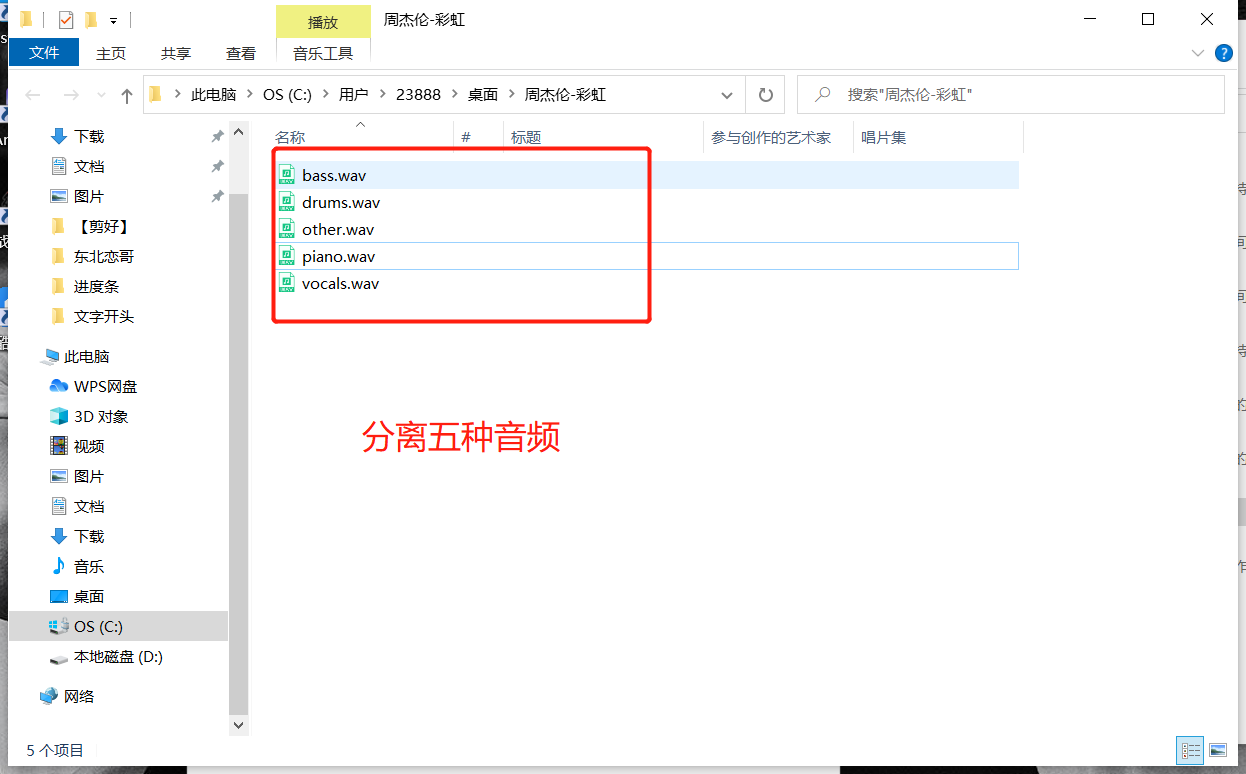Open the 文件 menu
The width and height of the screenshot is (1246, 774).
[x=44, y=53]
